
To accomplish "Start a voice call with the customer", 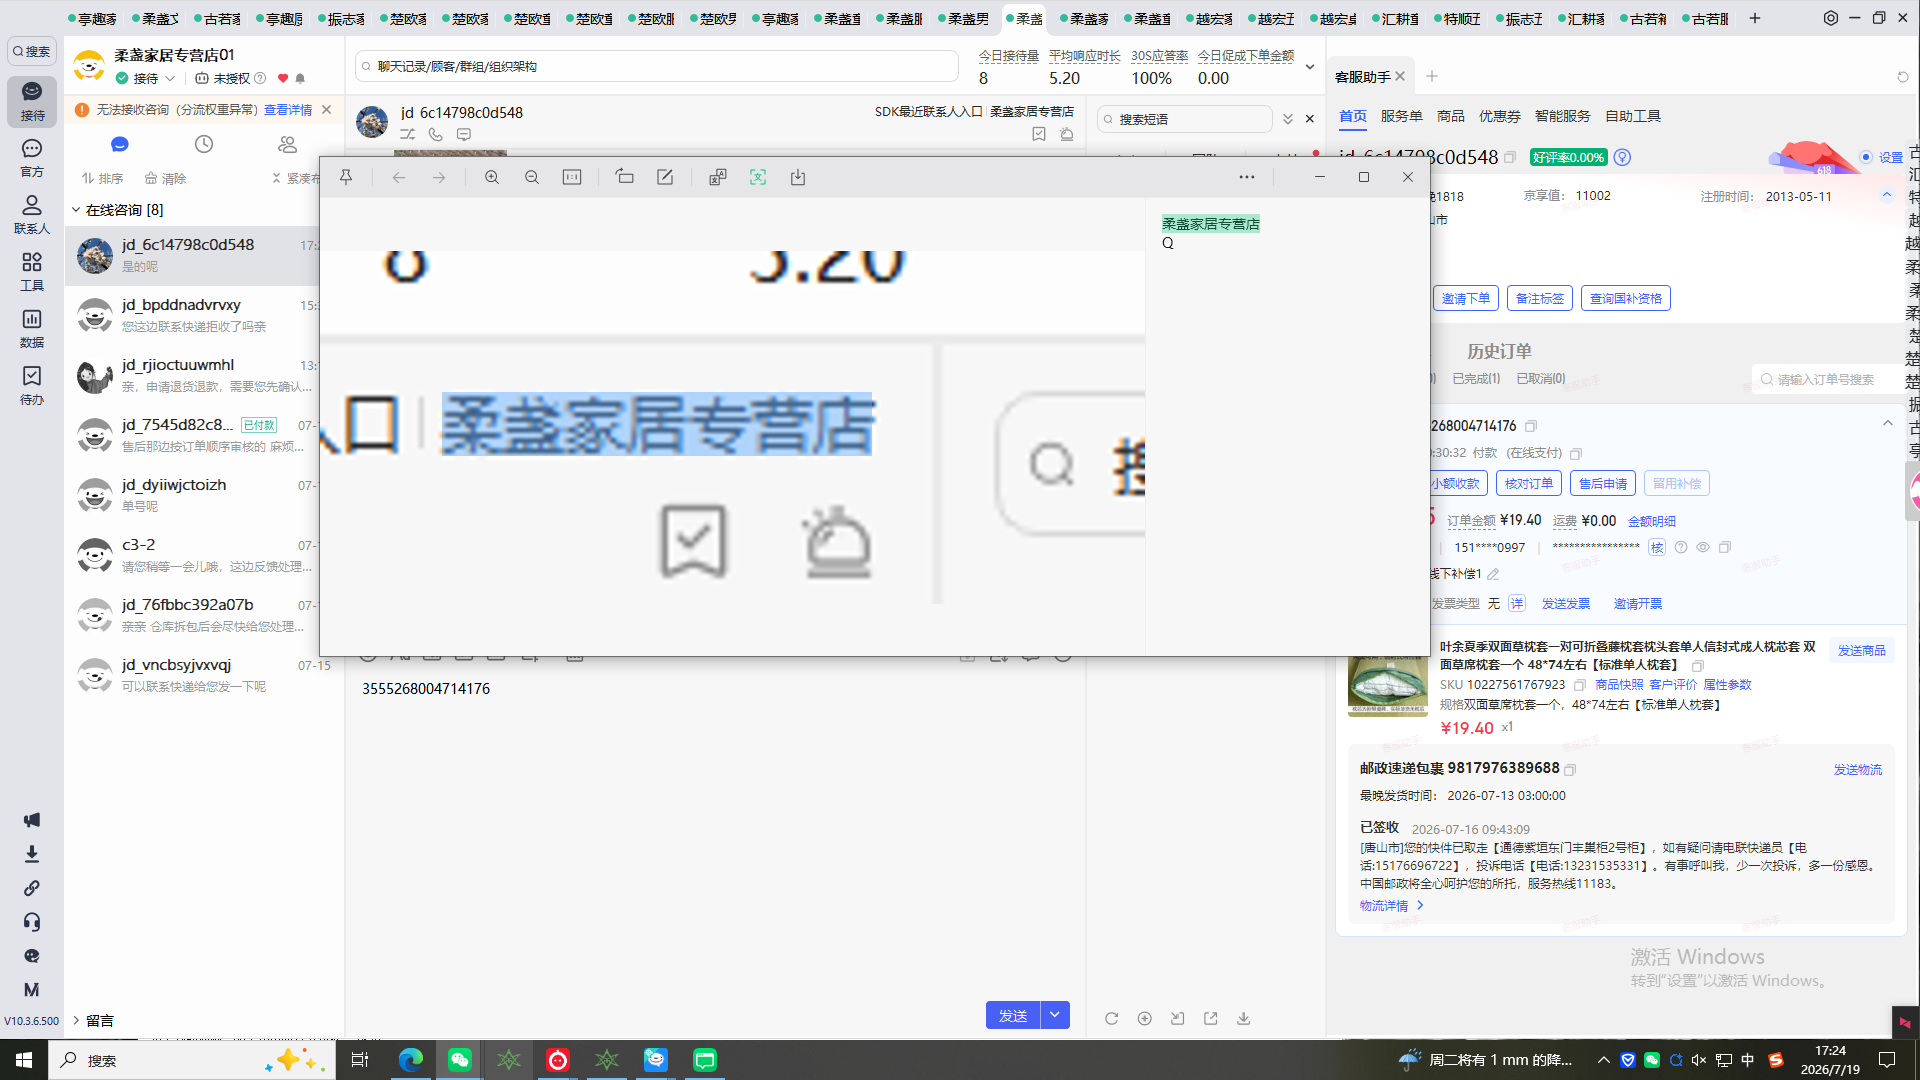I will tap(436, 134).
